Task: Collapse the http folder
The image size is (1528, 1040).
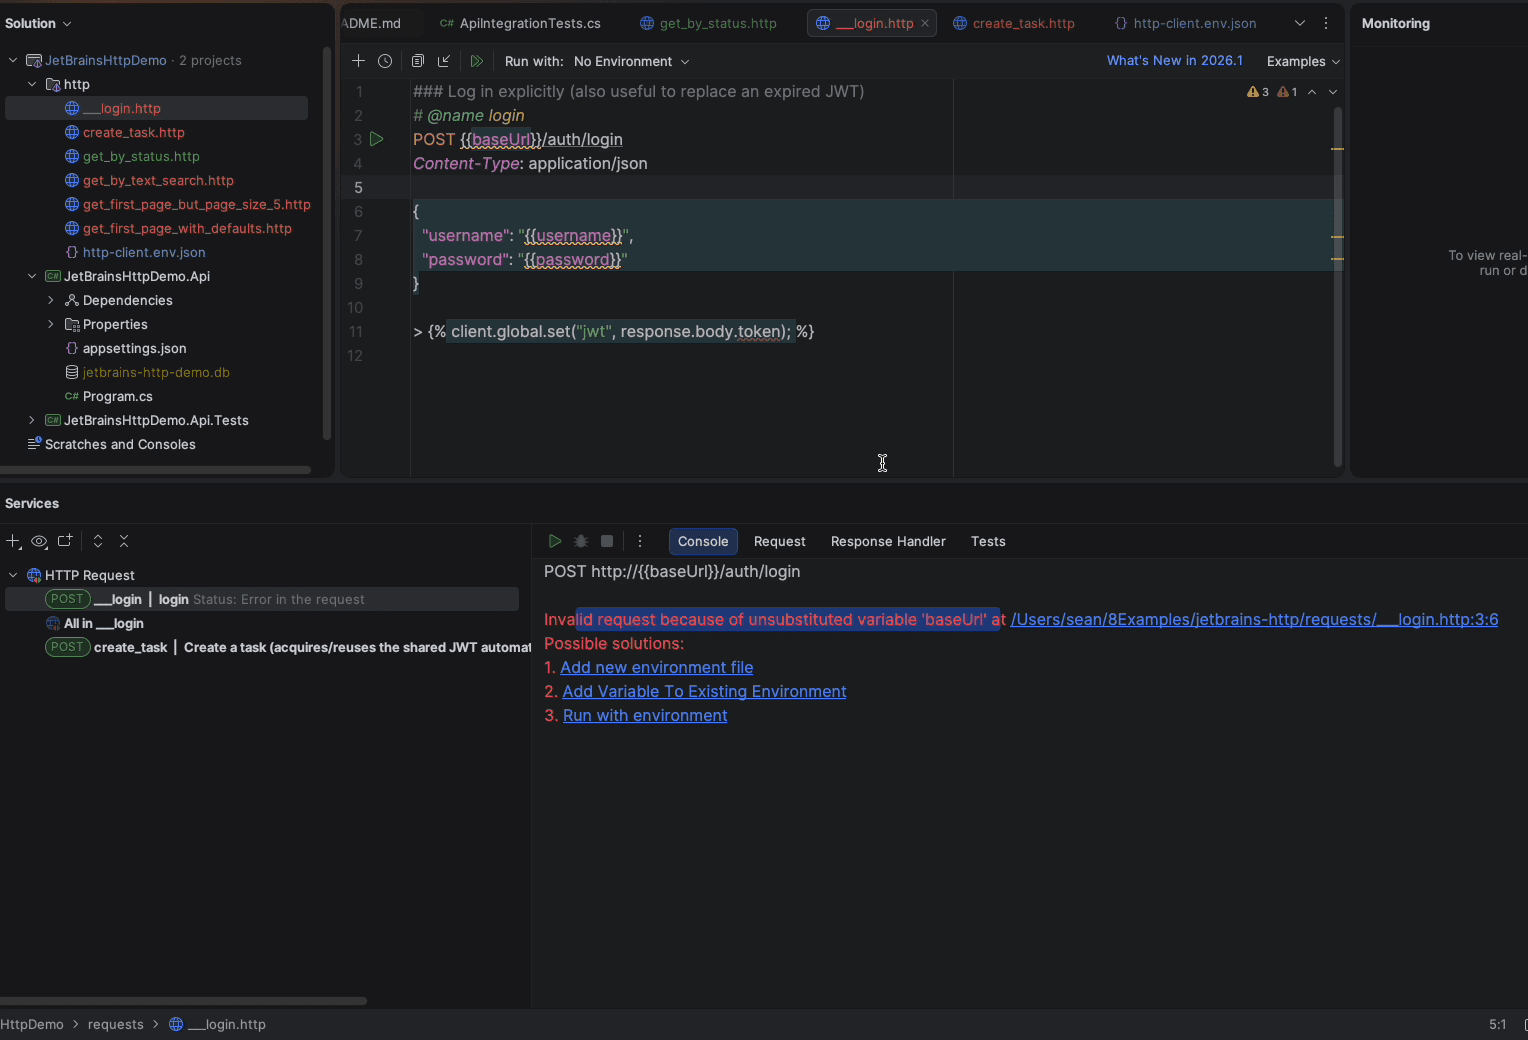Action: pos(32,84)
